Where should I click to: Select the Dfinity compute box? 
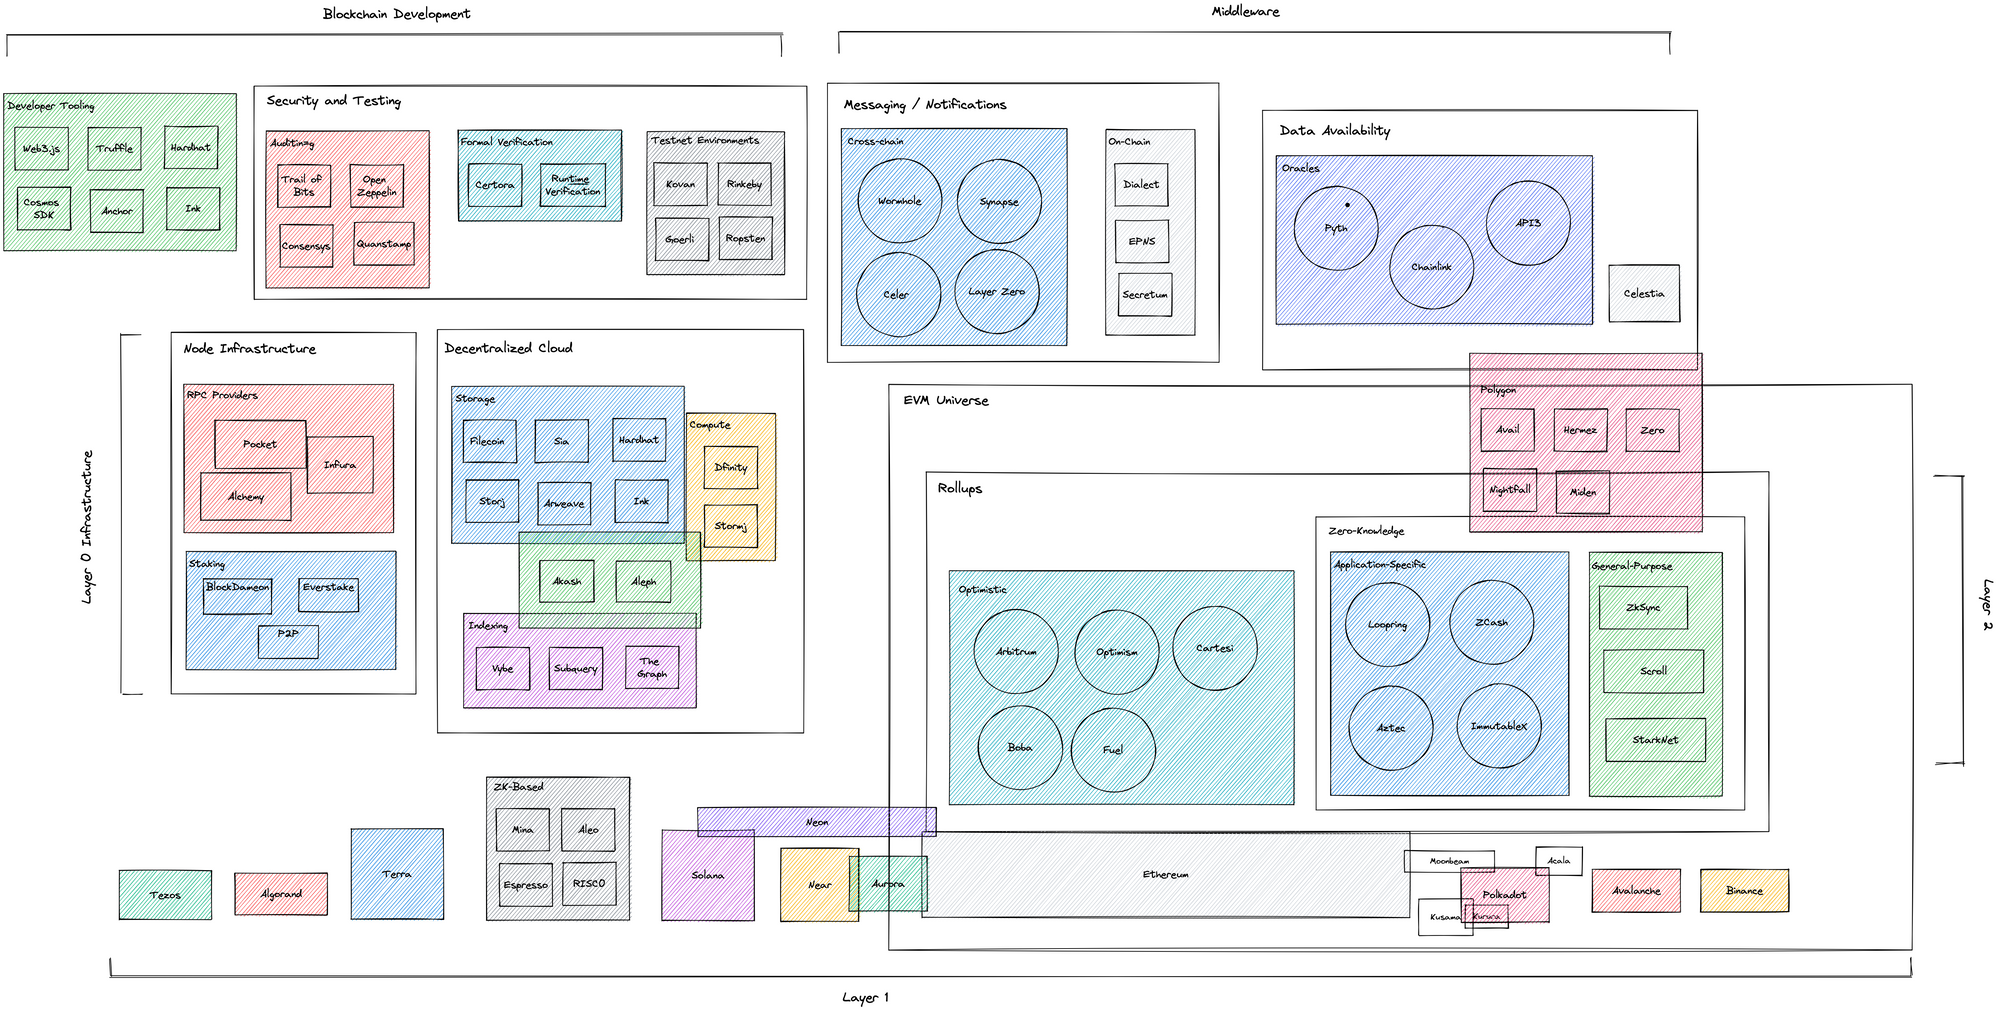coord(731,467)
